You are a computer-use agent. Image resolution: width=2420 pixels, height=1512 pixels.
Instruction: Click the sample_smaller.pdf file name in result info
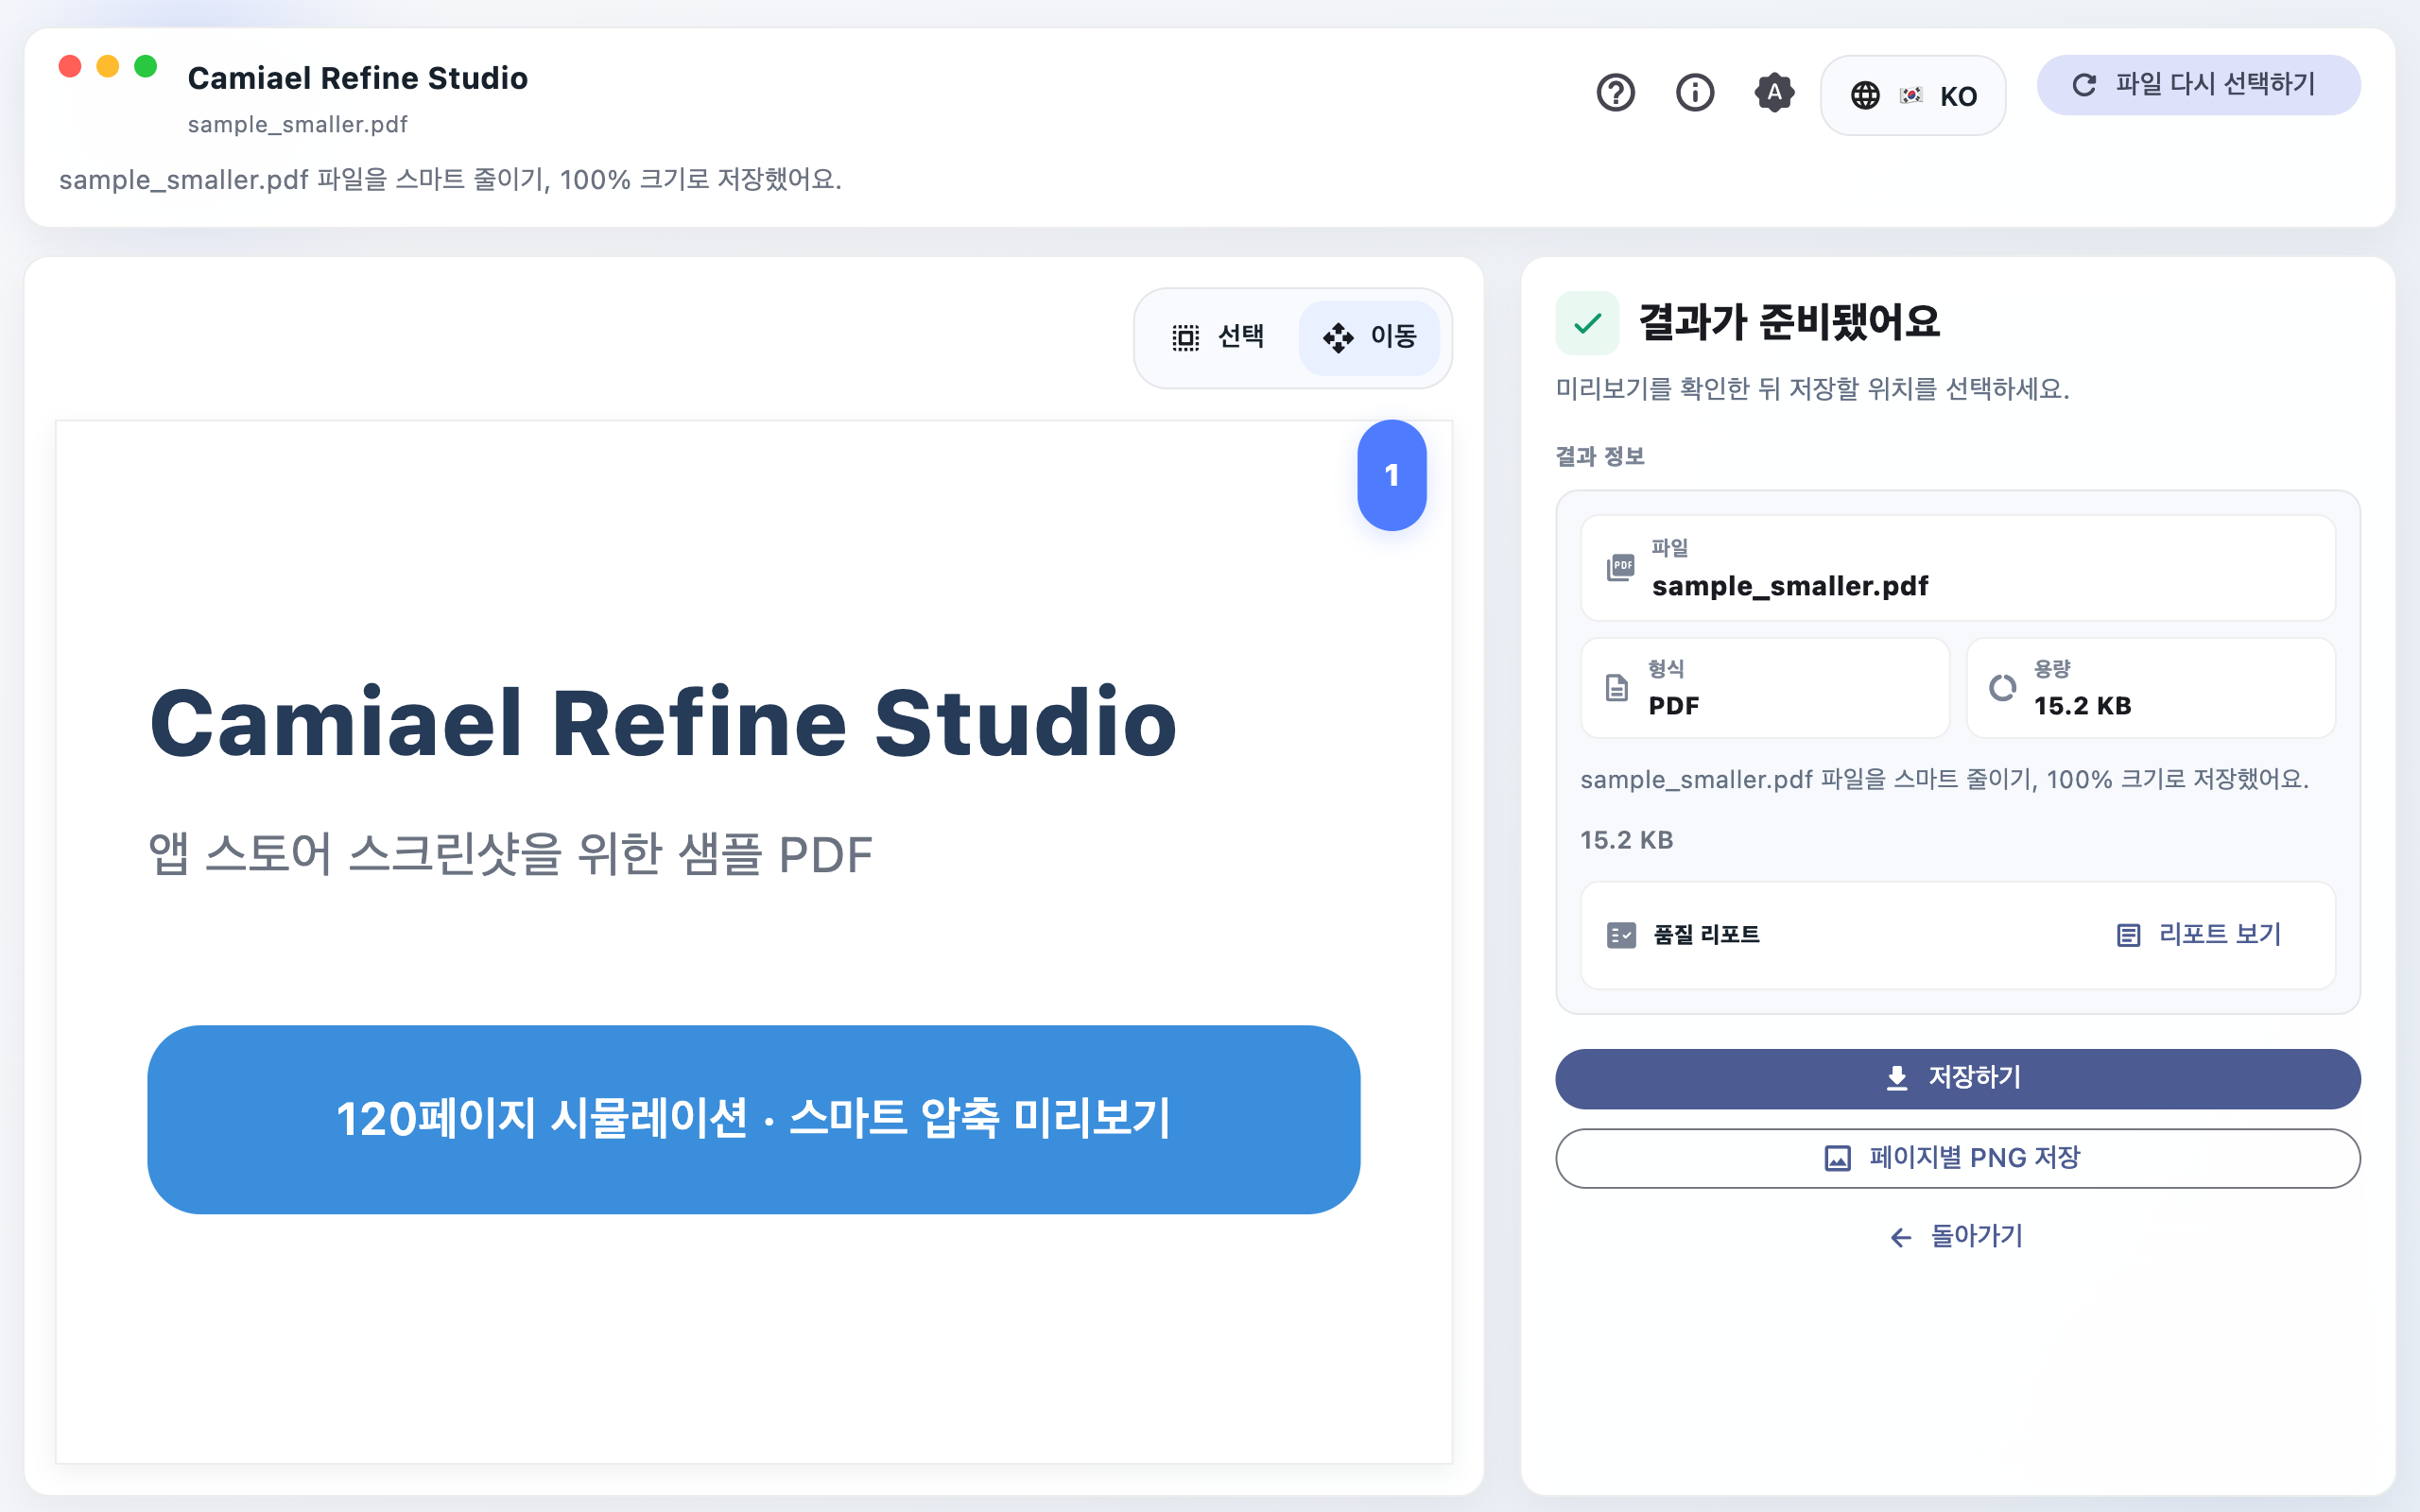[x=1789, y=586]
